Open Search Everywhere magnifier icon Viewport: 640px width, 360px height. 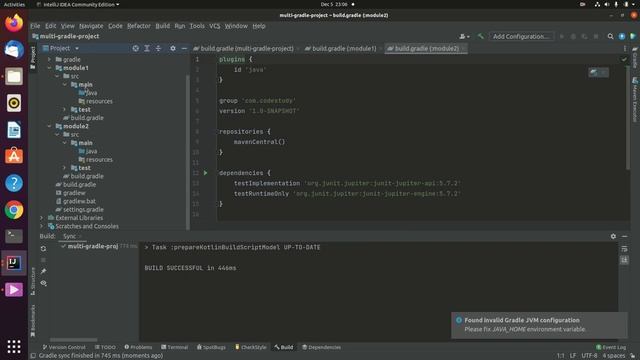click(610, 36)
